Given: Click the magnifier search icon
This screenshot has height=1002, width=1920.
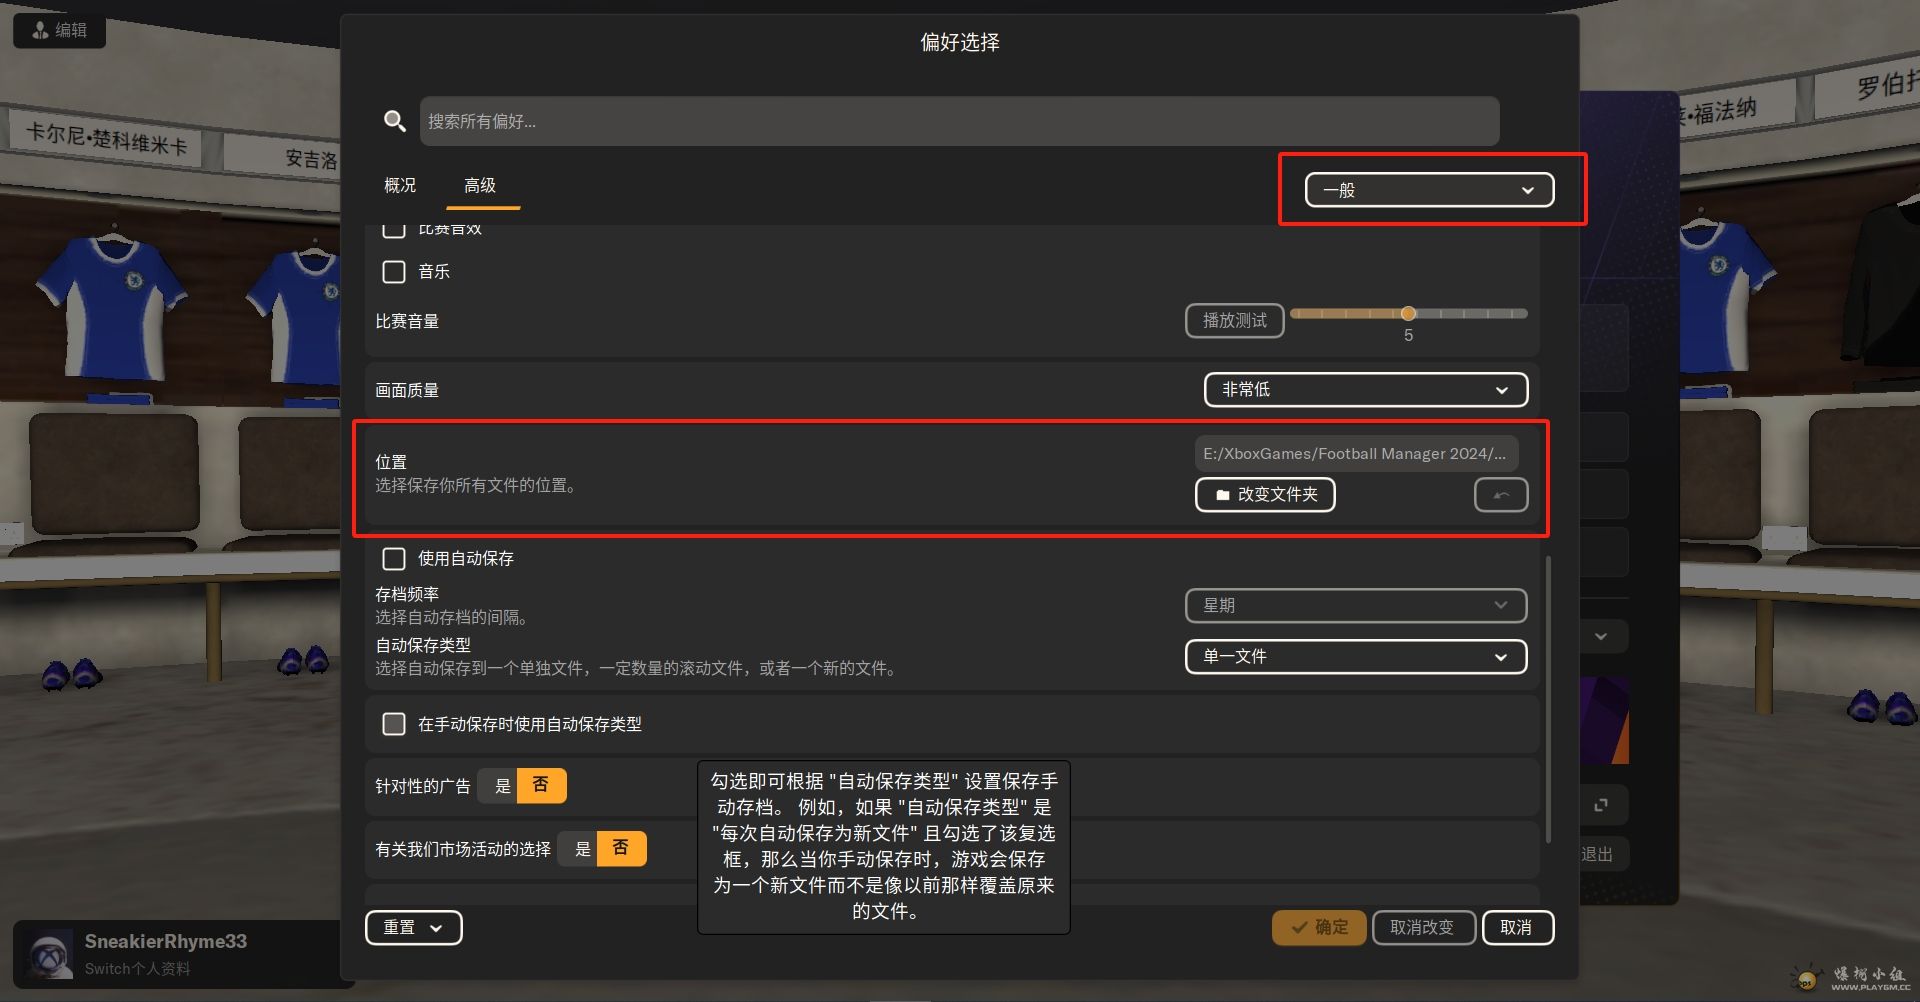Looking at the screenshot, I should [395, 121].
